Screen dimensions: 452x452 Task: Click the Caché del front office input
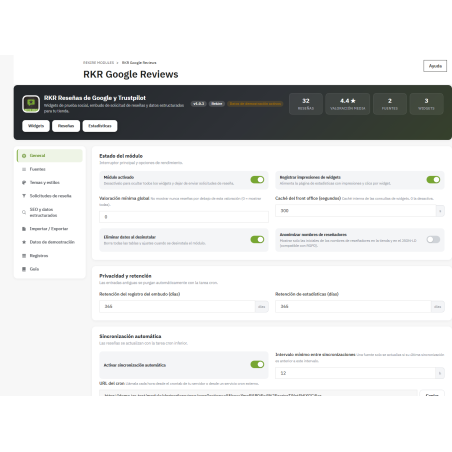coord(356,211)
